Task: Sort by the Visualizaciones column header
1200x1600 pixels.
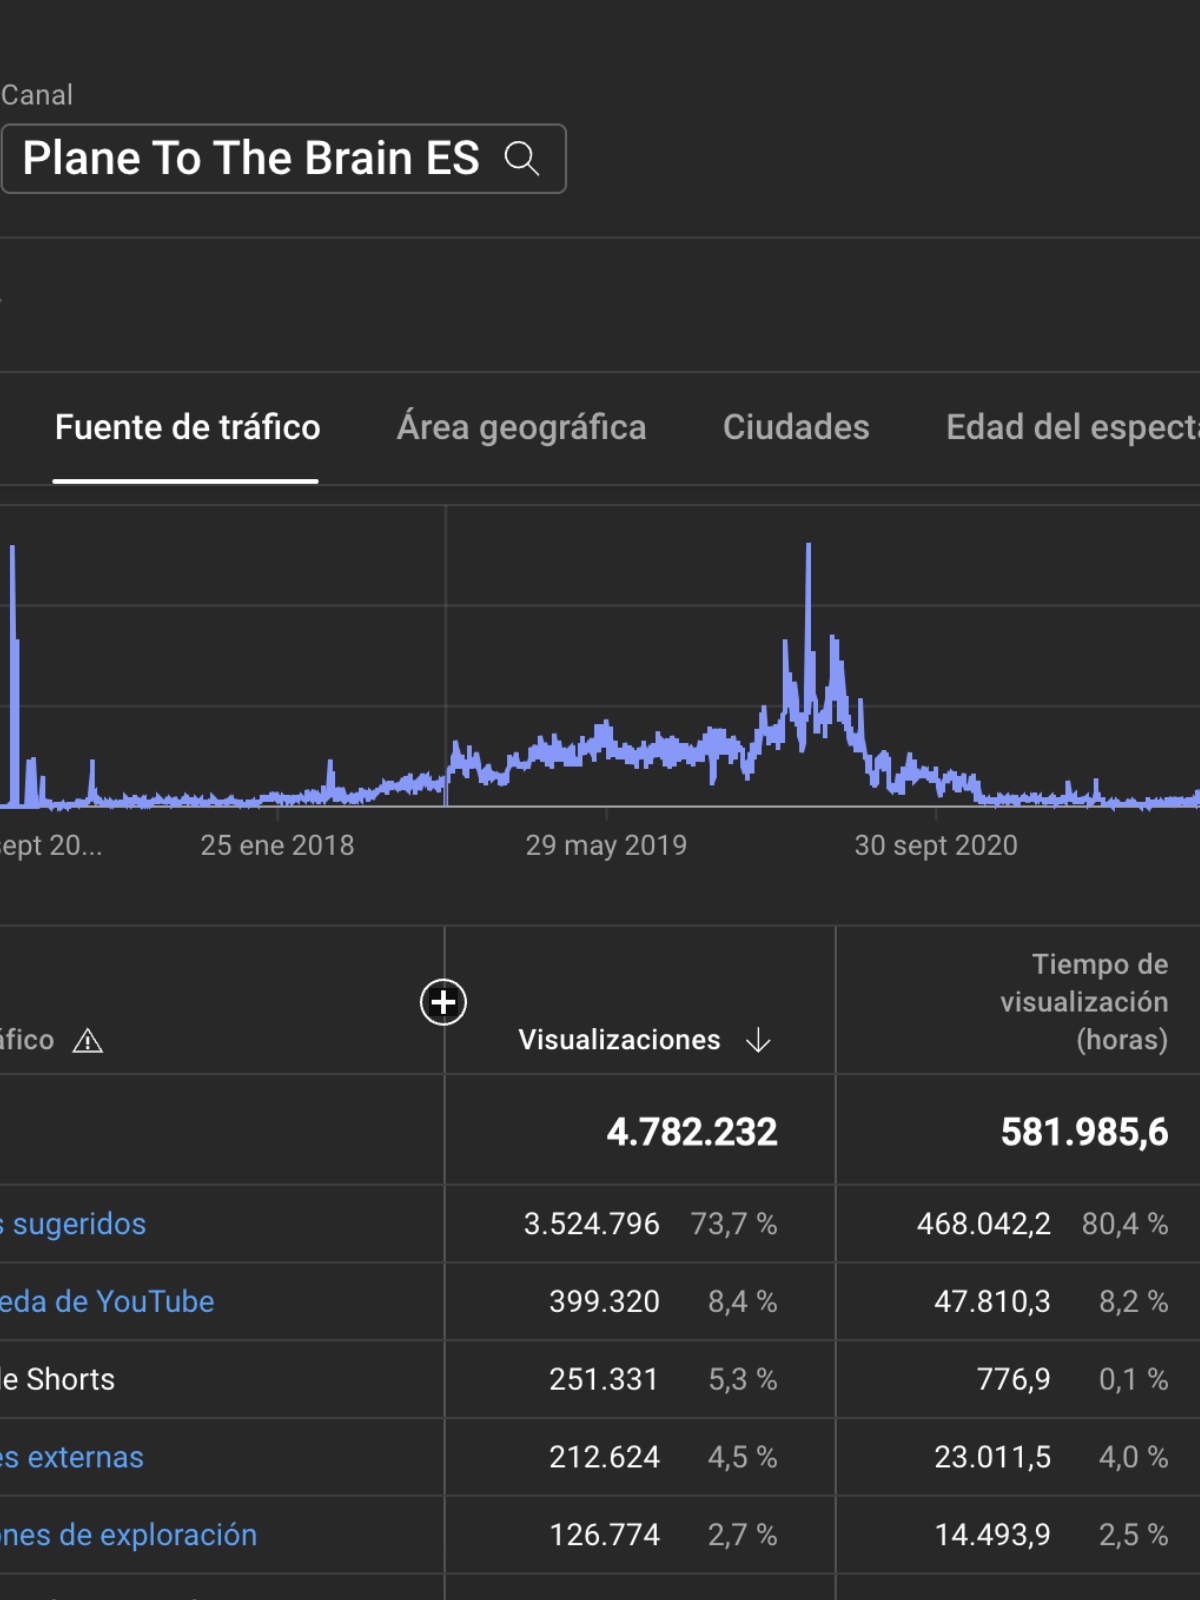Action: click(619, 1040)
